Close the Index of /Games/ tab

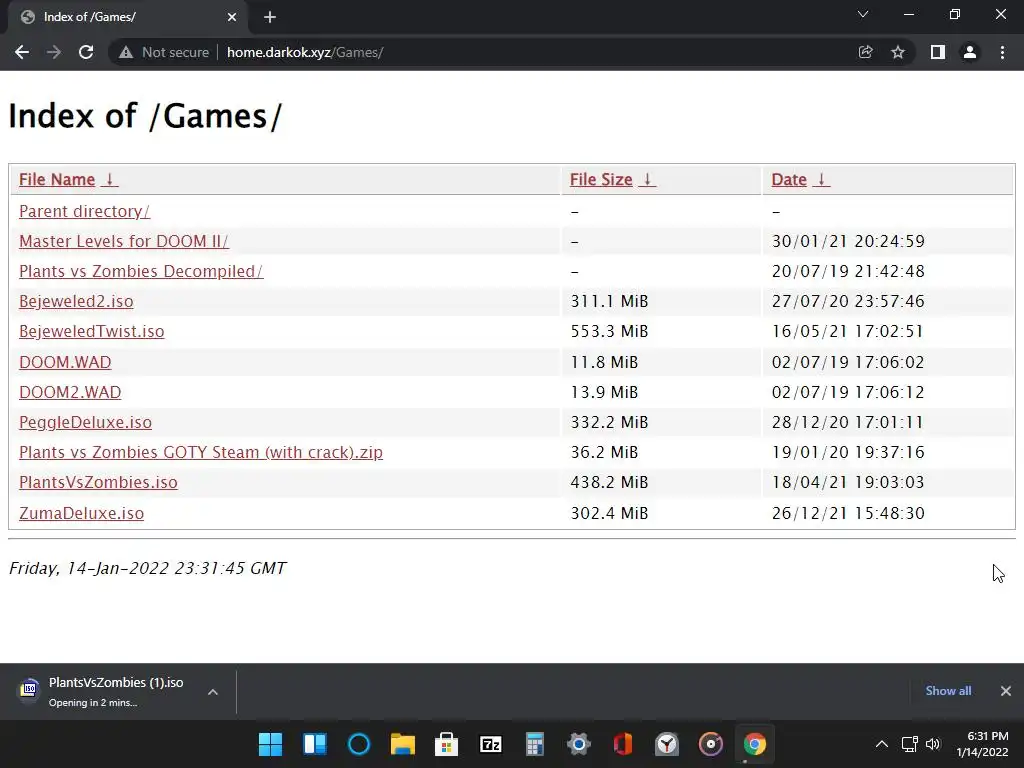point(232,18)
